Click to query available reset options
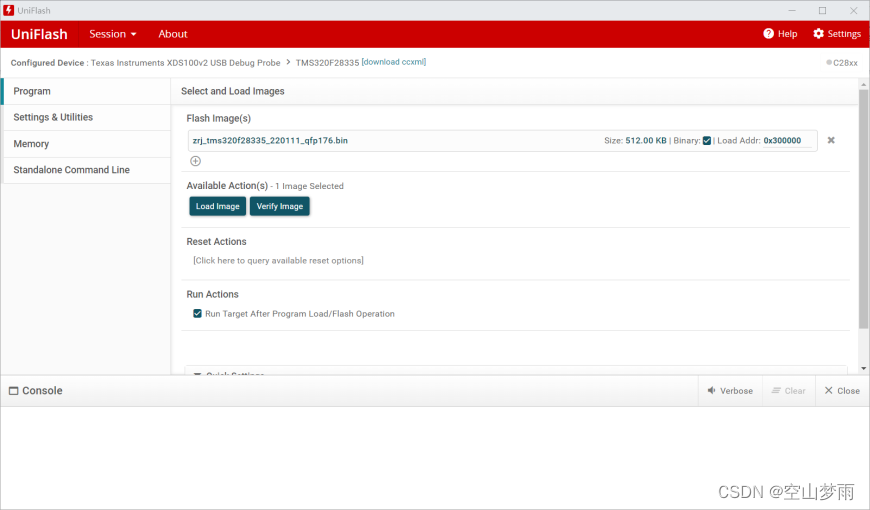This screenshot has height=510, width=870. coord(278,260)
